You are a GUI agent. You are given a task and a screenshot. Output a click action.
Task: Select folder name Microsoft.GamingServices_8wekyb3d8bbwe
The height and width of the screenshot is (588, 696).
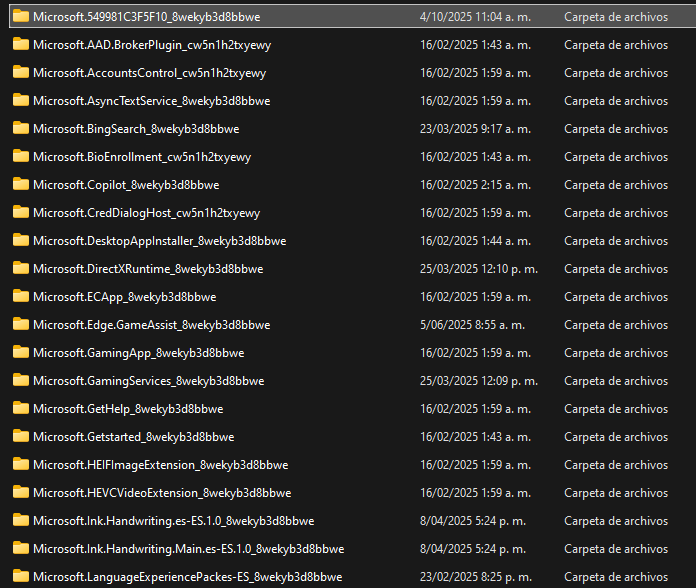(x=148, y=381)
